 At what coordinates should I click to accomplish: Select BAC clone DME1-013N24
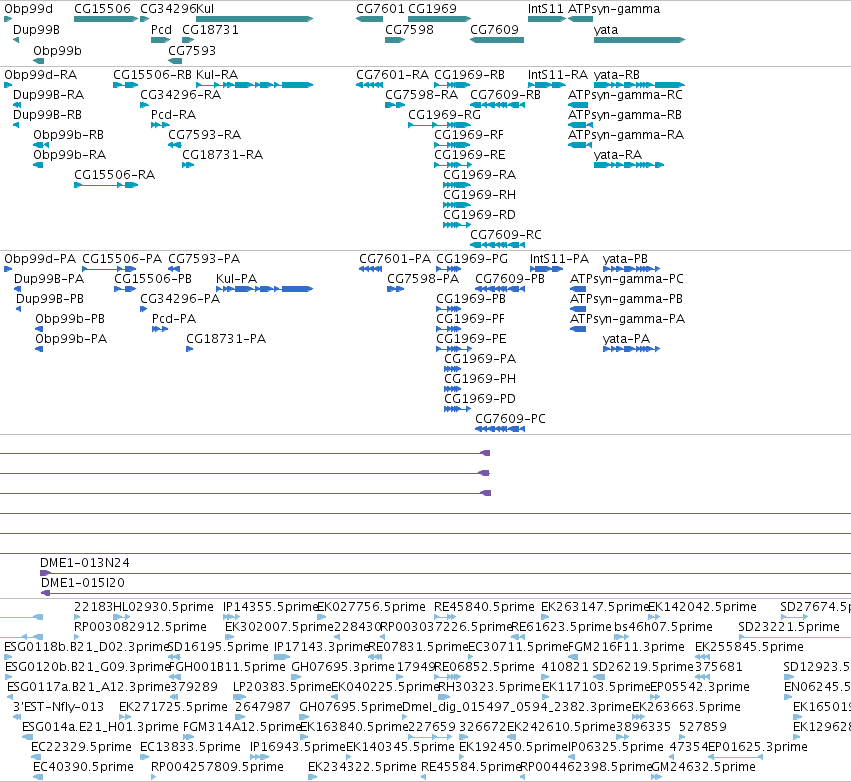click(x=85, y=563)
